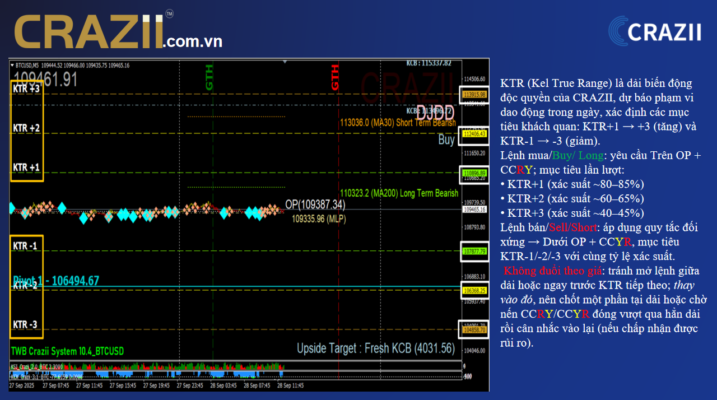Click the 109335.96 (MLP) label

pyautogui.click(x=319, y=219)
